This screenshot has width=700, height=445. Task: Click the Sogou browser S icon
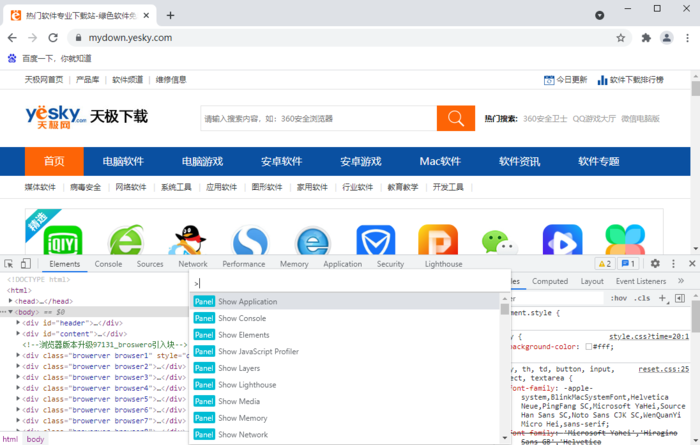pos(250,241)
